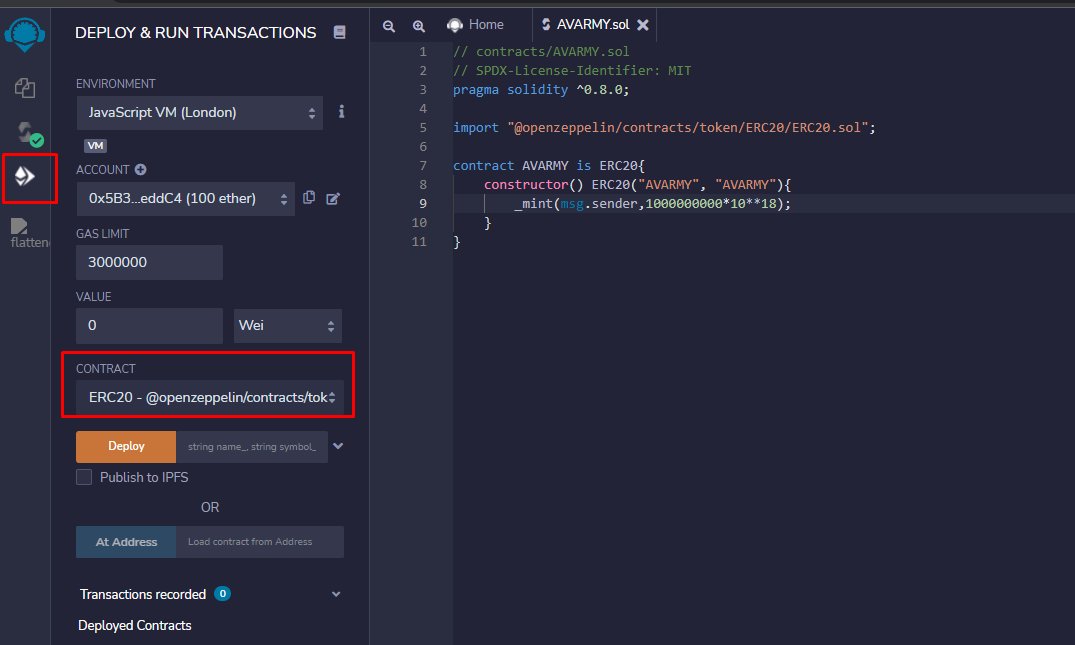Zoom out the editor font
Screen dimensions: 1075x645
(389, 25)
